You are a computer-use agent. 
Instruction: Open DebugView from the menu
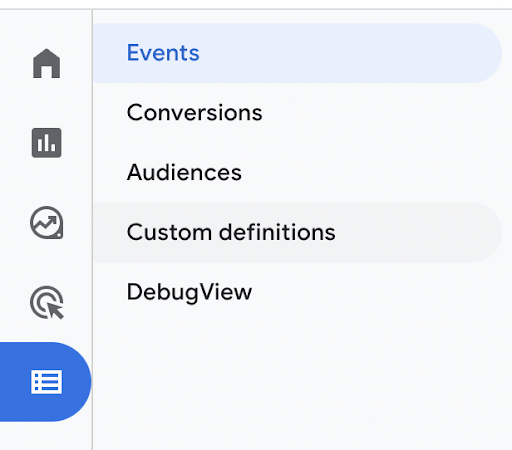click(x=297, y=292)
